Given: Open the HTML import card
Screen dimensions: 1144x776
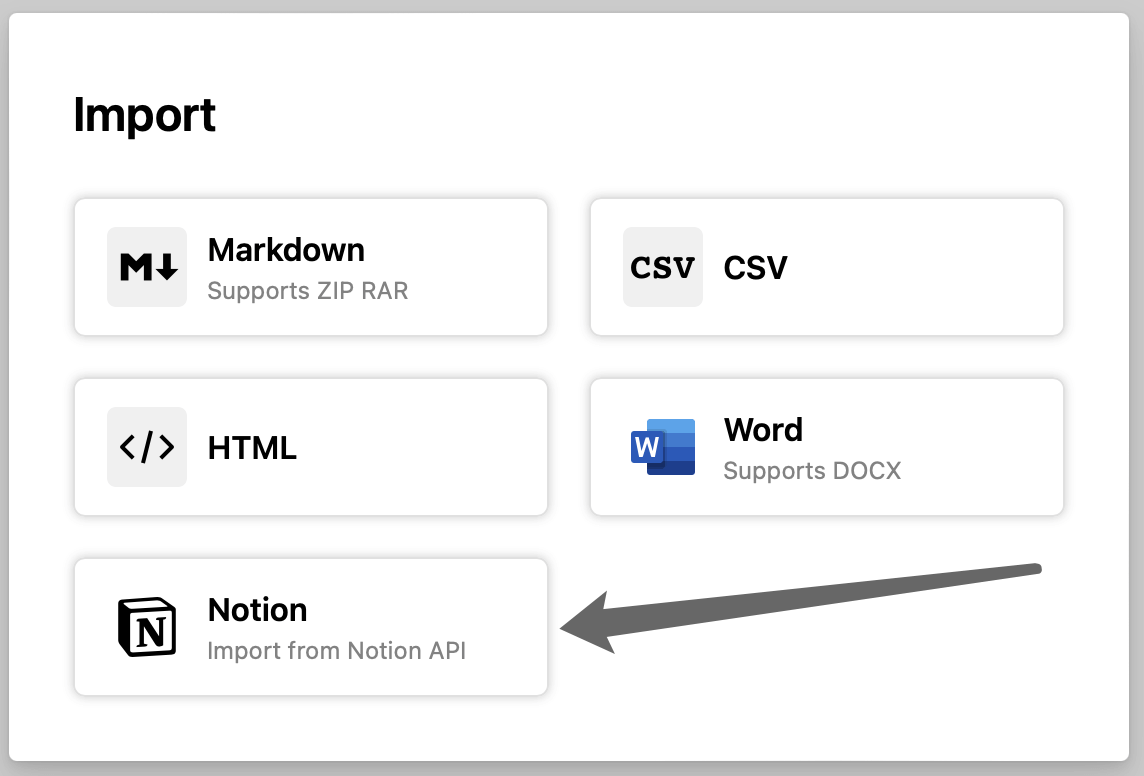Looking at the screenshot, I should tap(310, 447).
